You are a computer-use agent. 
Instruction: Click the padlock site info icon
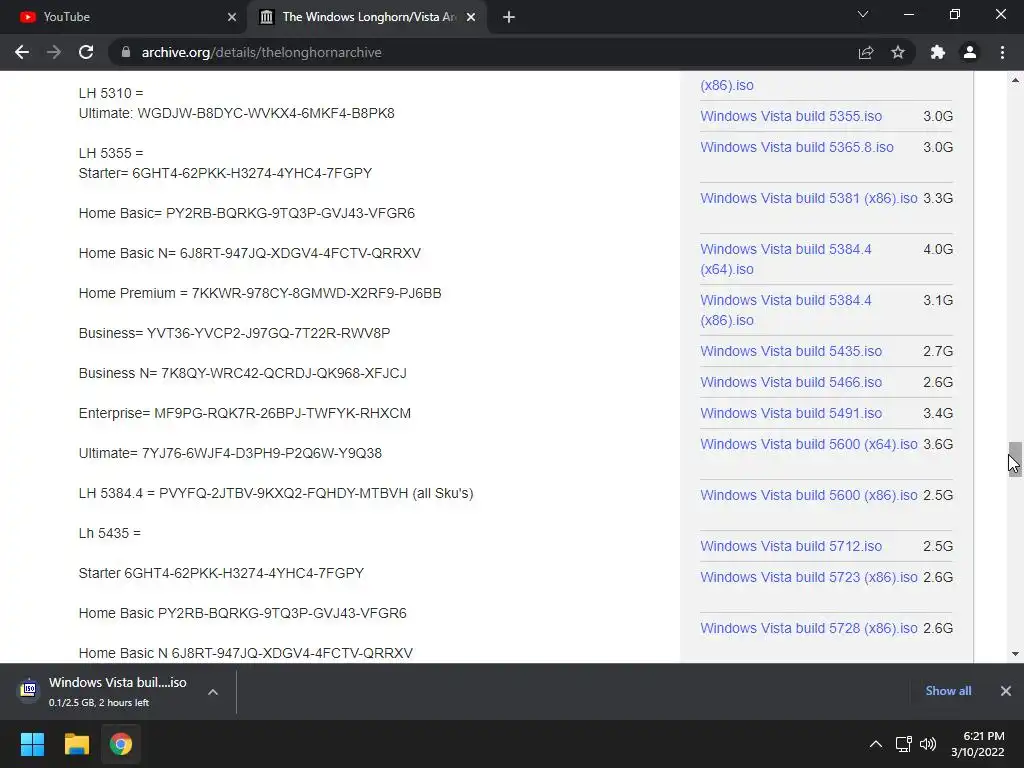click(x=126, y=52)
